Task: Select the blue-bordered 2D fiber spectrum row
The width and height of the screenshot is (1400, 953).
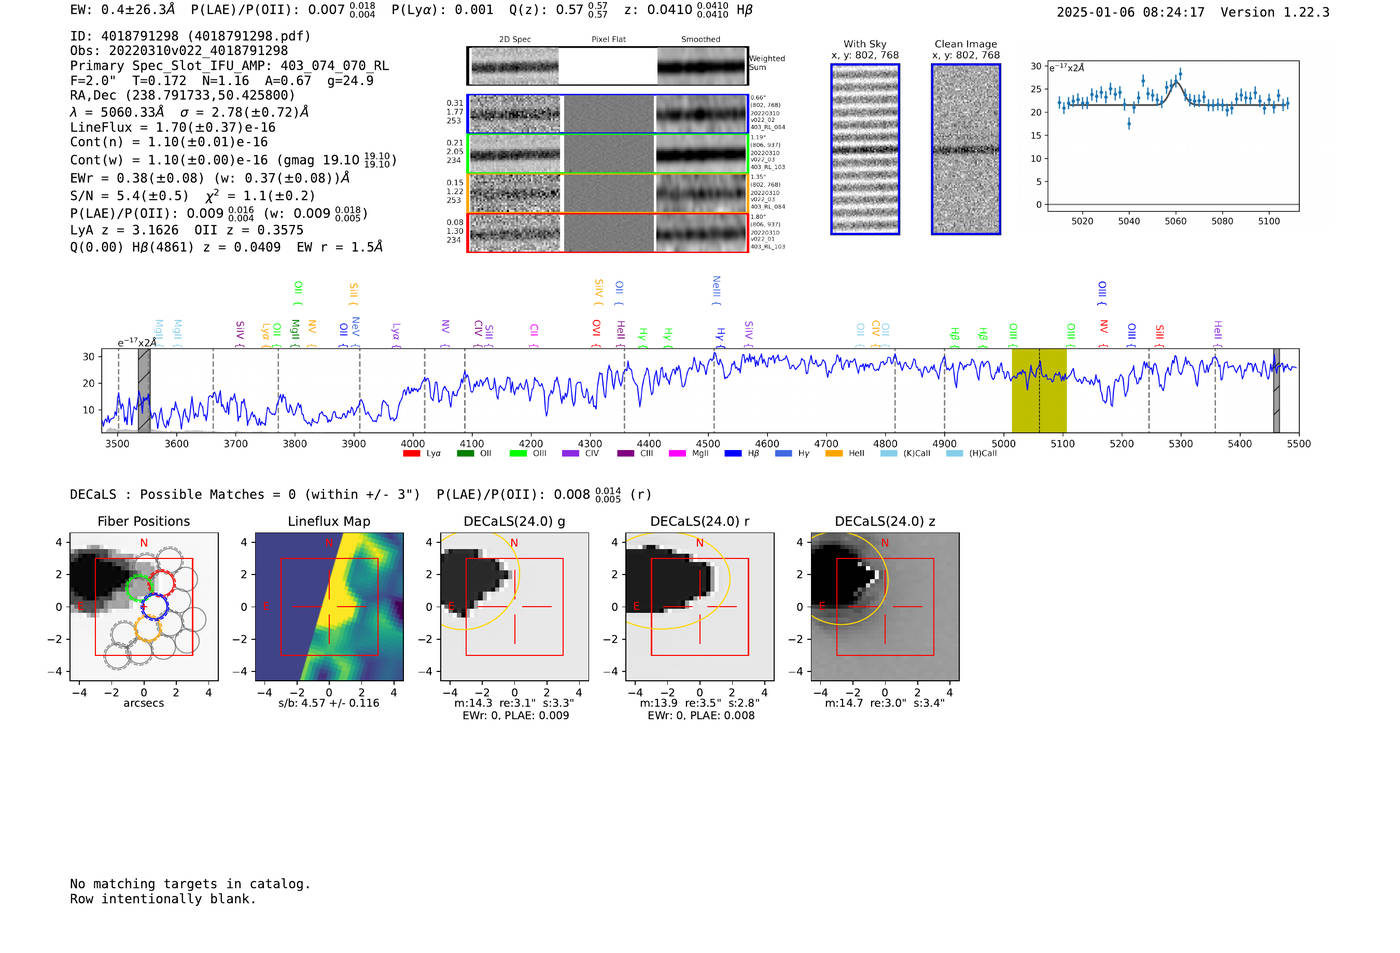Action: [x=607, y=114]
